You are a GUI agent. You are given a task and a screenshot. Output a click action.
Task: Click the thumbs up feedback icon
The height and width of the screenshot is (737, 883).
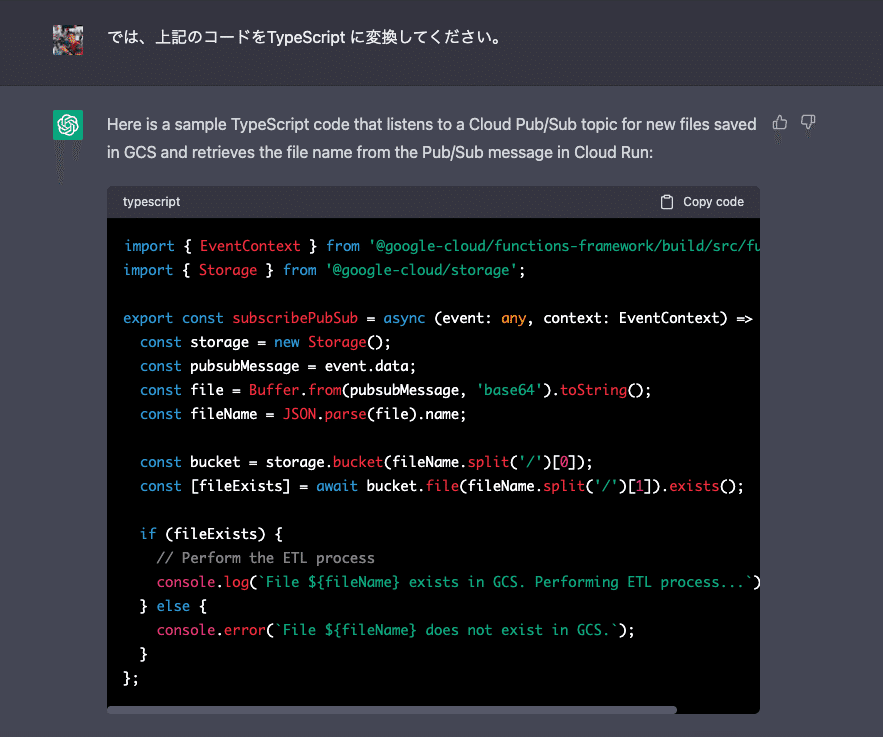tap(780, 123)
